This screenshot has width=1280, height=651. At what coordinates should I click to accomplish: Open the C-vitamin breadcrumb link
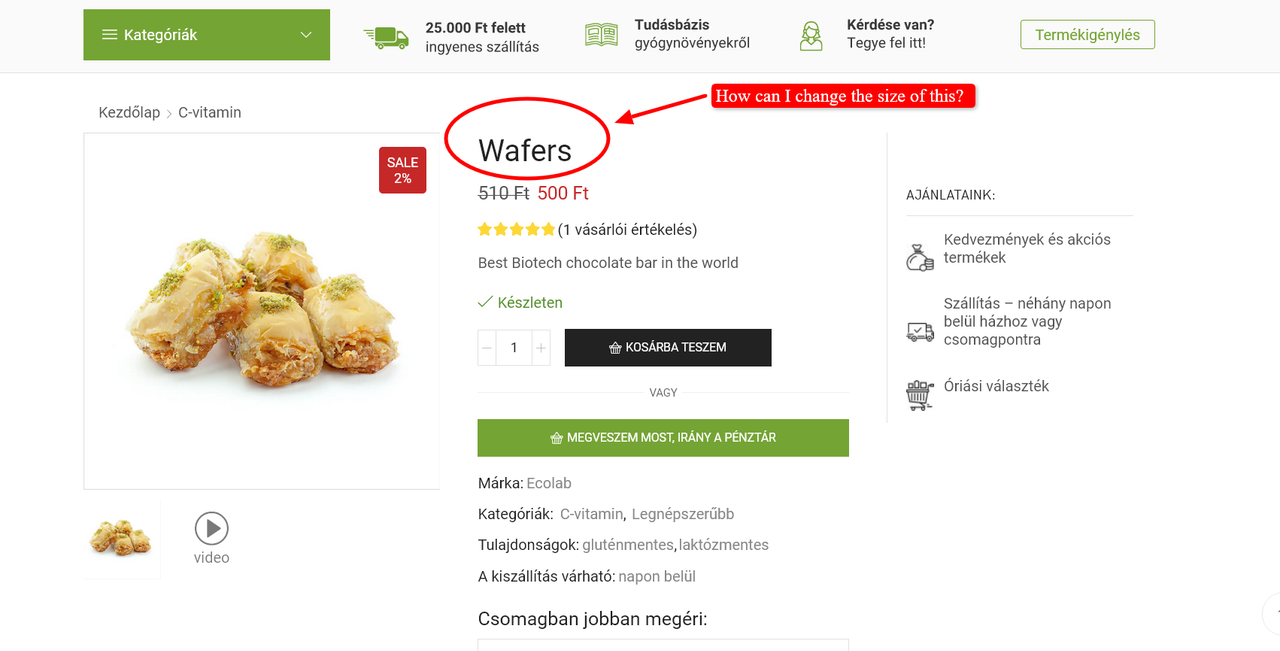point(210,113)
